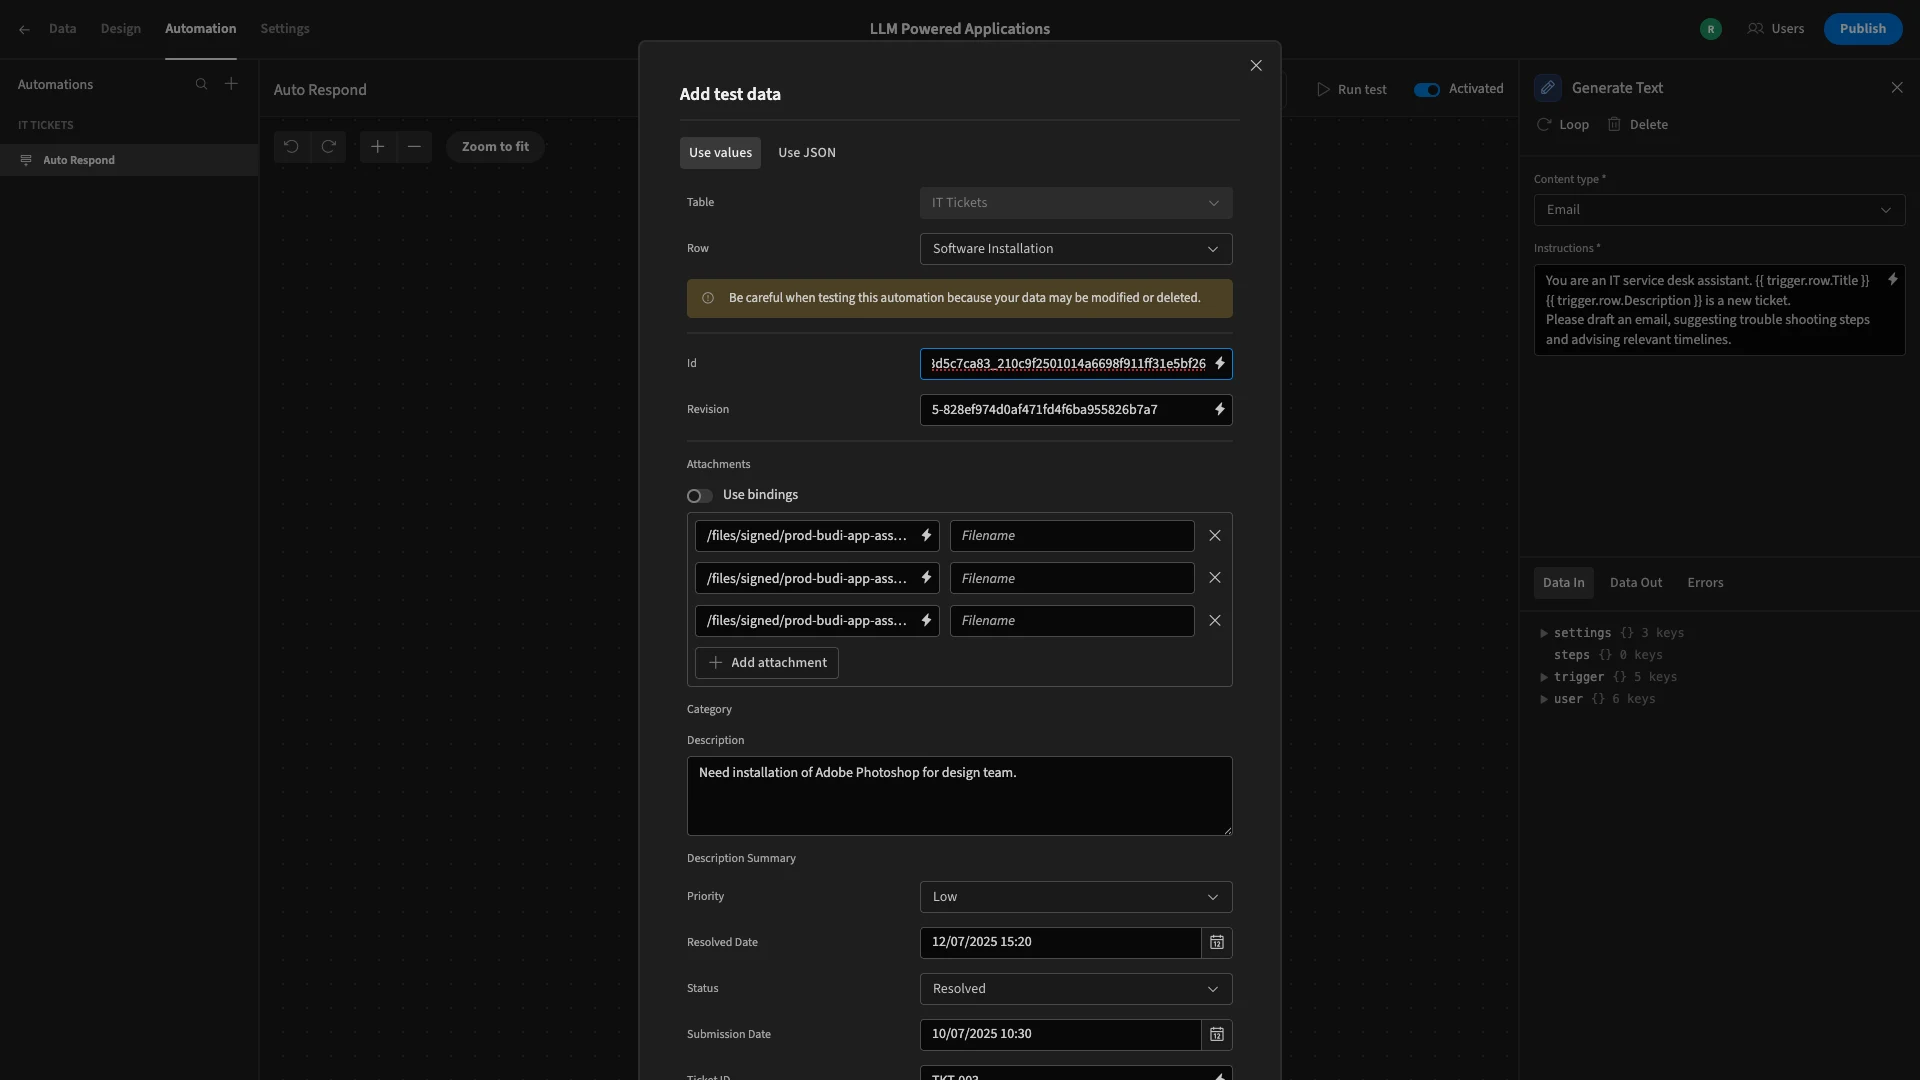Open calendar picker for Resolved Date
The image size is (1920, 1080).
coord(1217,943)
